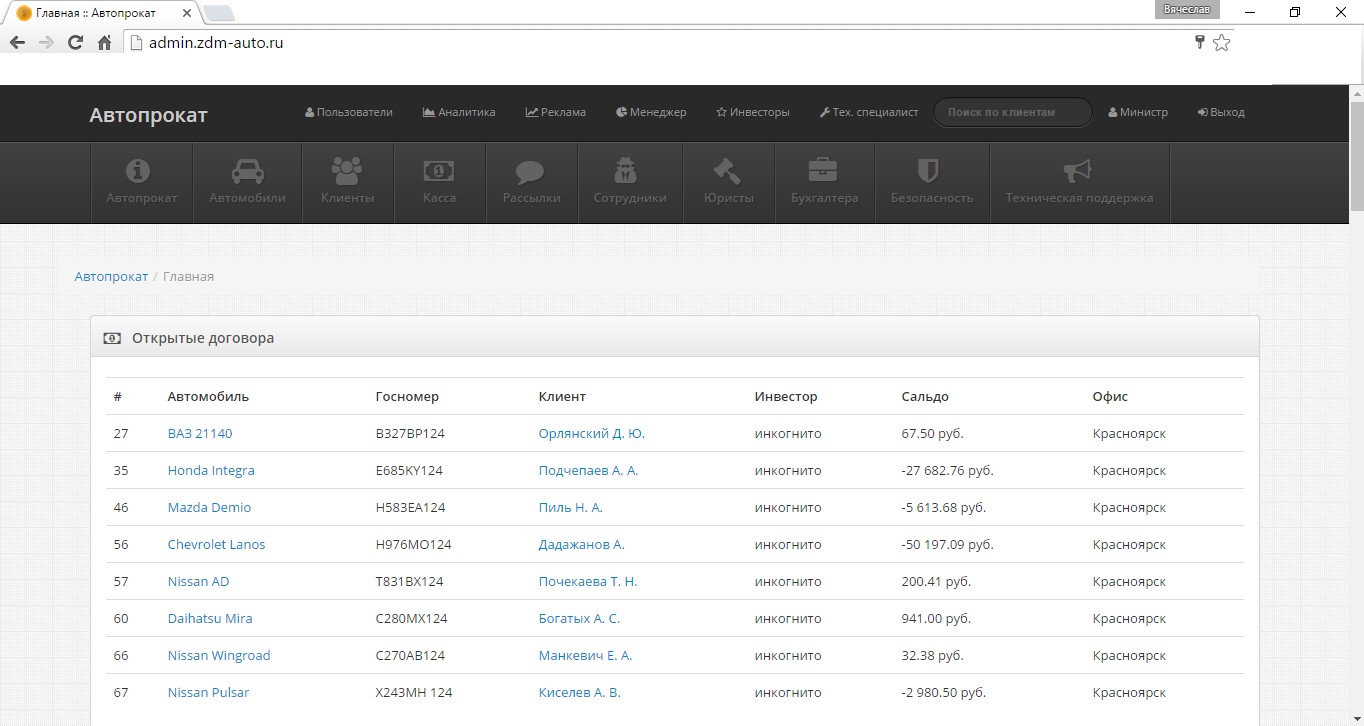Open the Юристы gavel icon section
The image size is (1364, 726).
[728, 182]
